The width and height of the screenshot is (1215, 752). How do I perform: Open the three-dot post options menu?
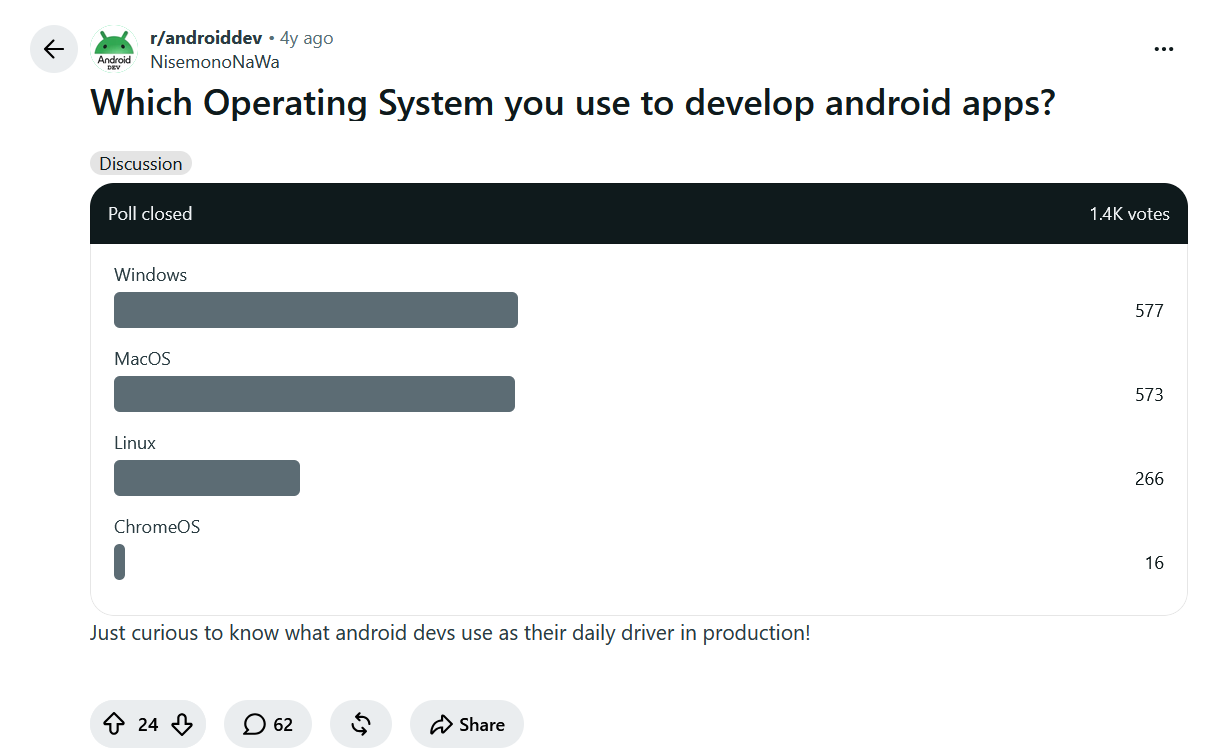click(x=1163, y=49)
